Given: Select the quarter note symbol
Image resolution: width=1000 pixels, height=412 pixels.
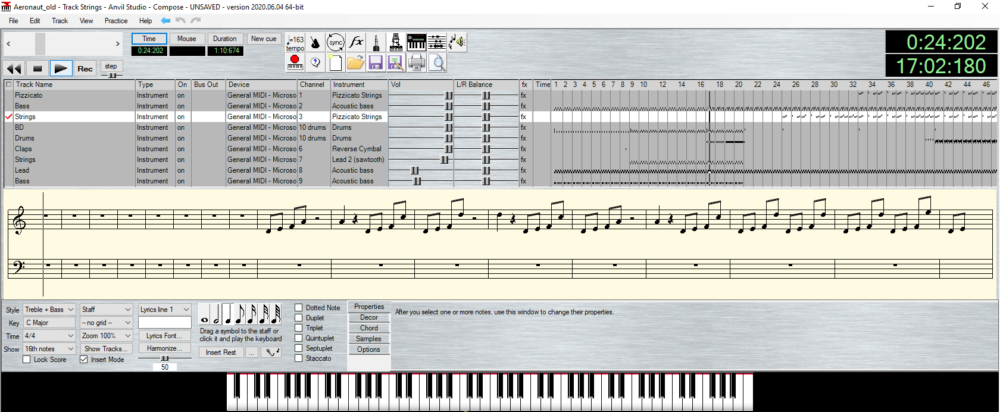Looking at the screenshot, I should (x=228, y=314).
